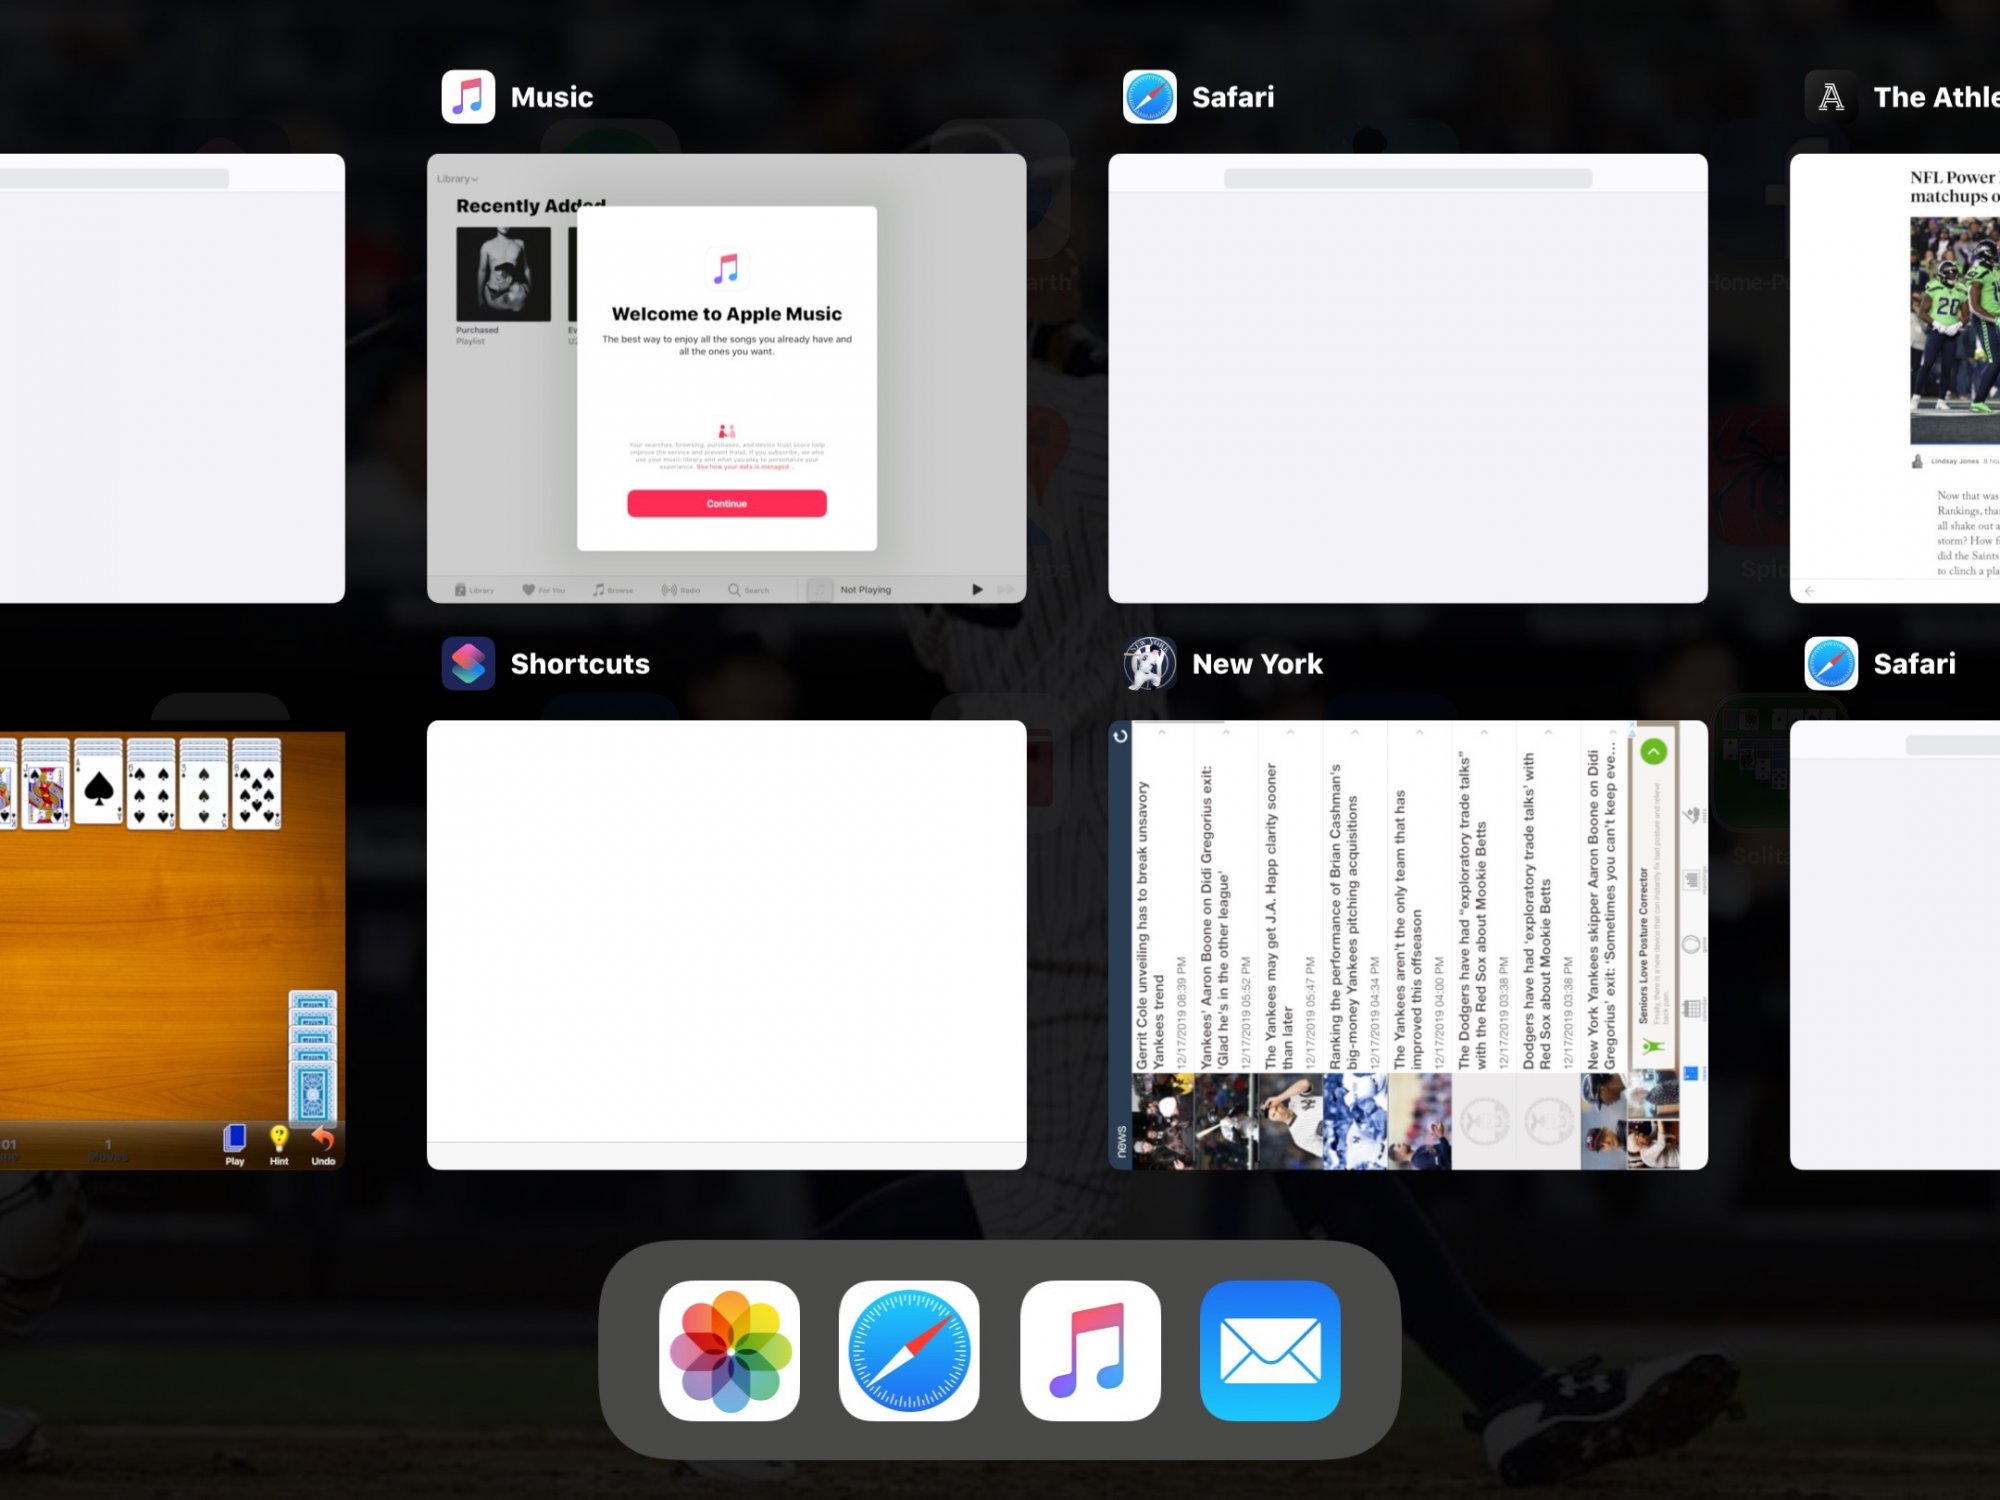Select the Library tab in Music
2000x1500 pixels.
474,590
